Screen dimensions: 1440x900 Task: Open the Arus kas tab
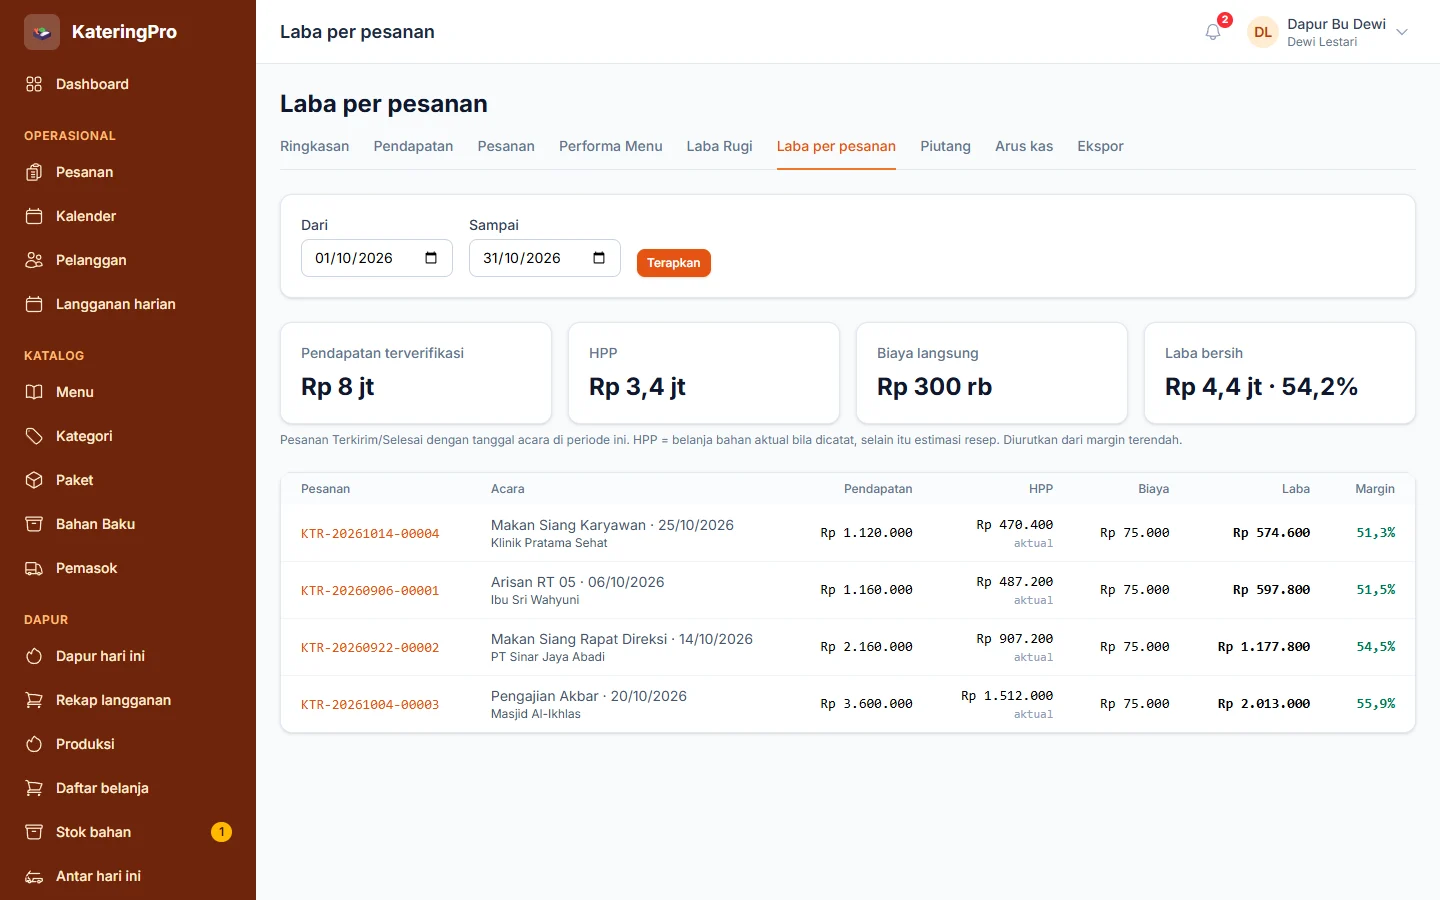click(1024, 146)
